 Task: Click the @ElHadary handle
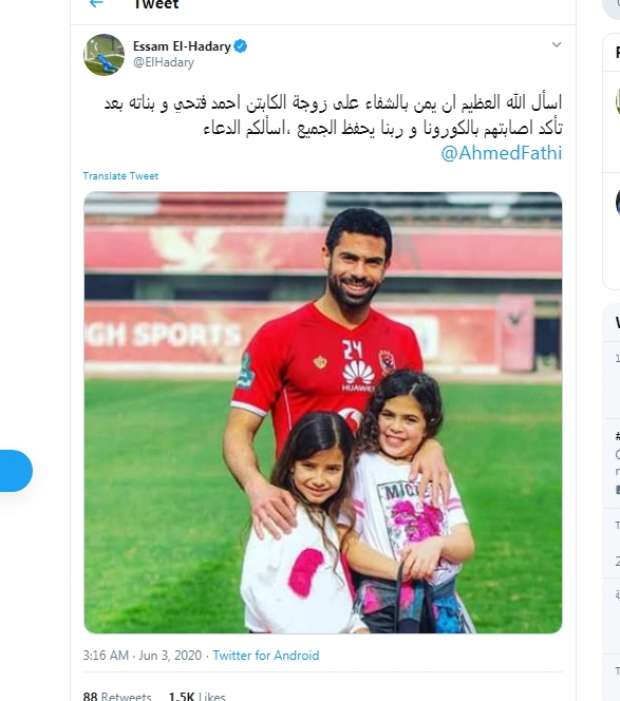[x=164, y=63]
